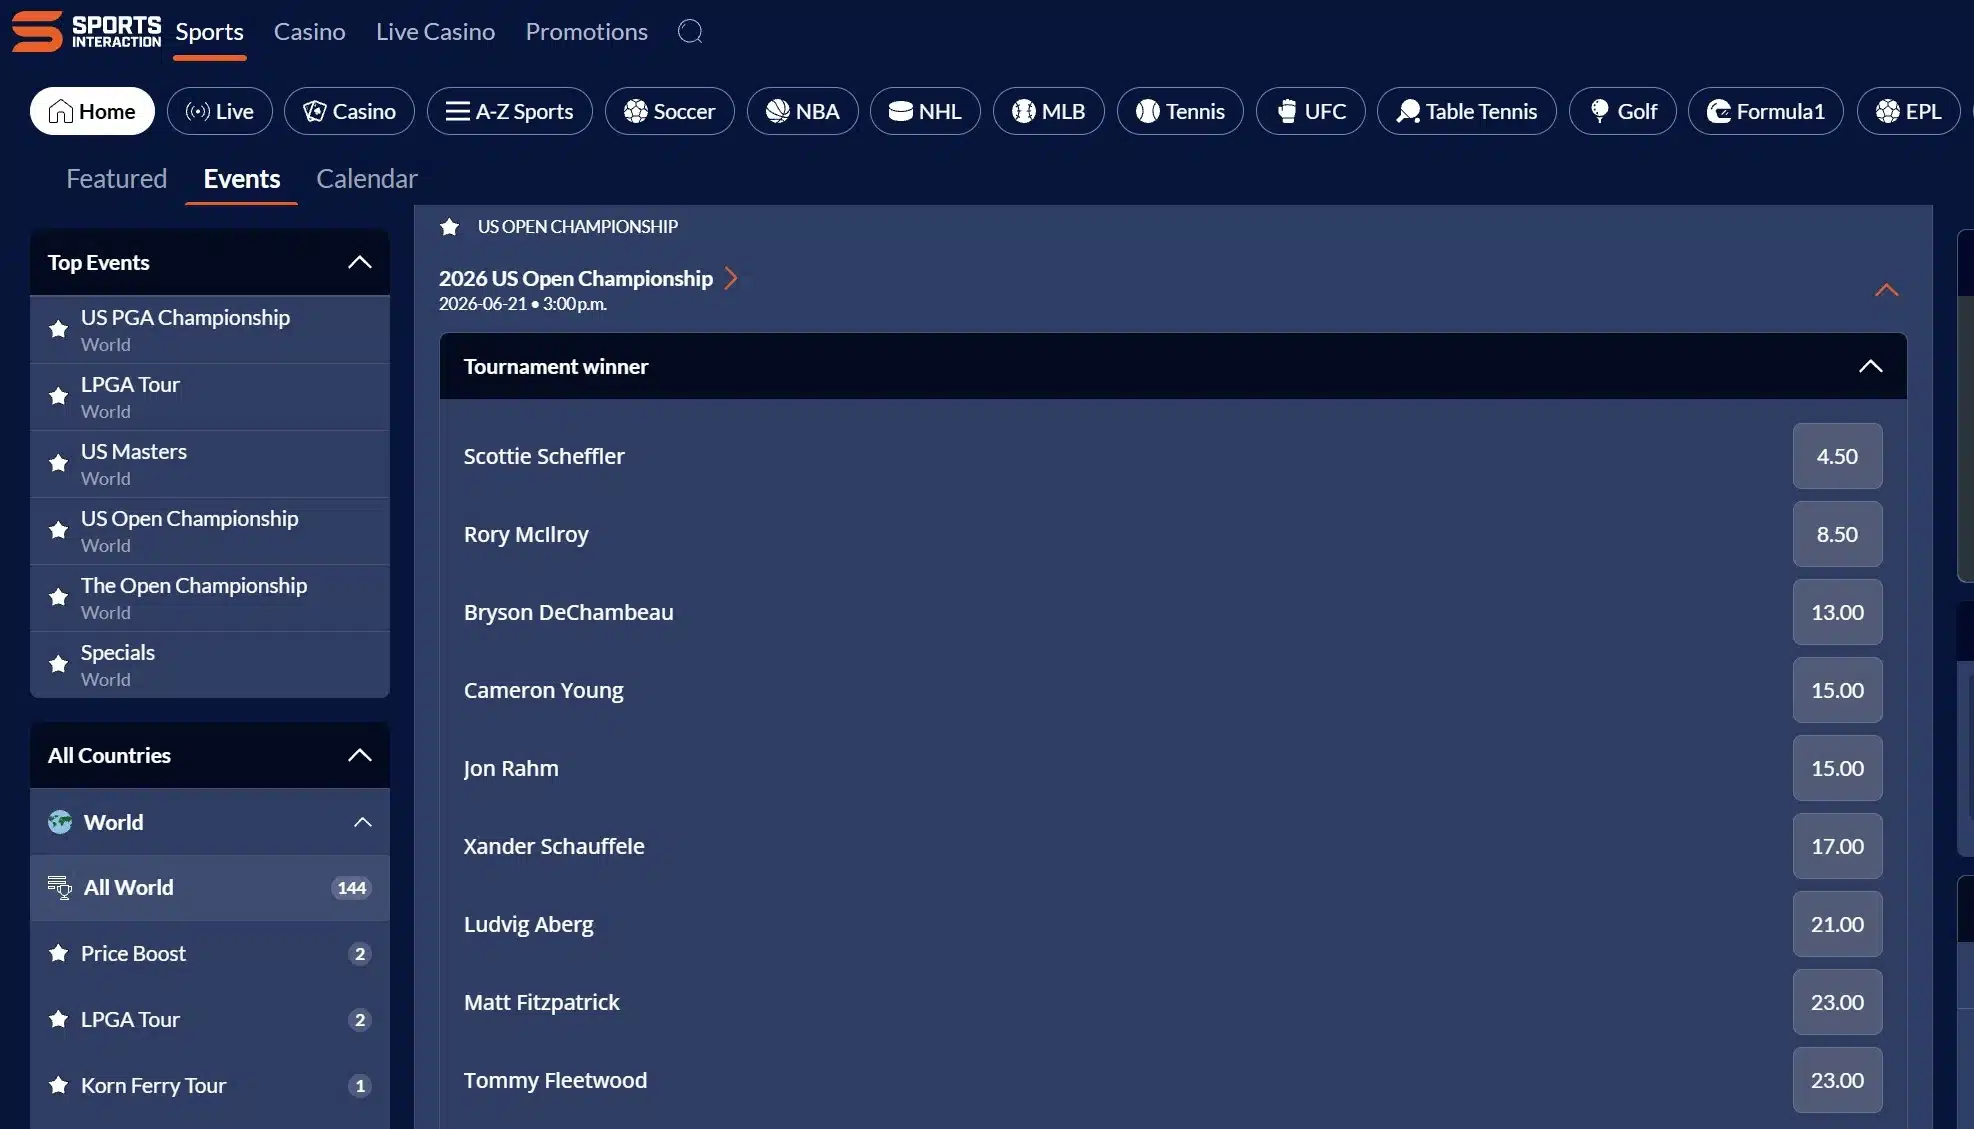Viewport: 1974px width, 1129px height.
Task: Bet on Ludvig Aberg at 21.00
Action: (x=1837, y=924)
